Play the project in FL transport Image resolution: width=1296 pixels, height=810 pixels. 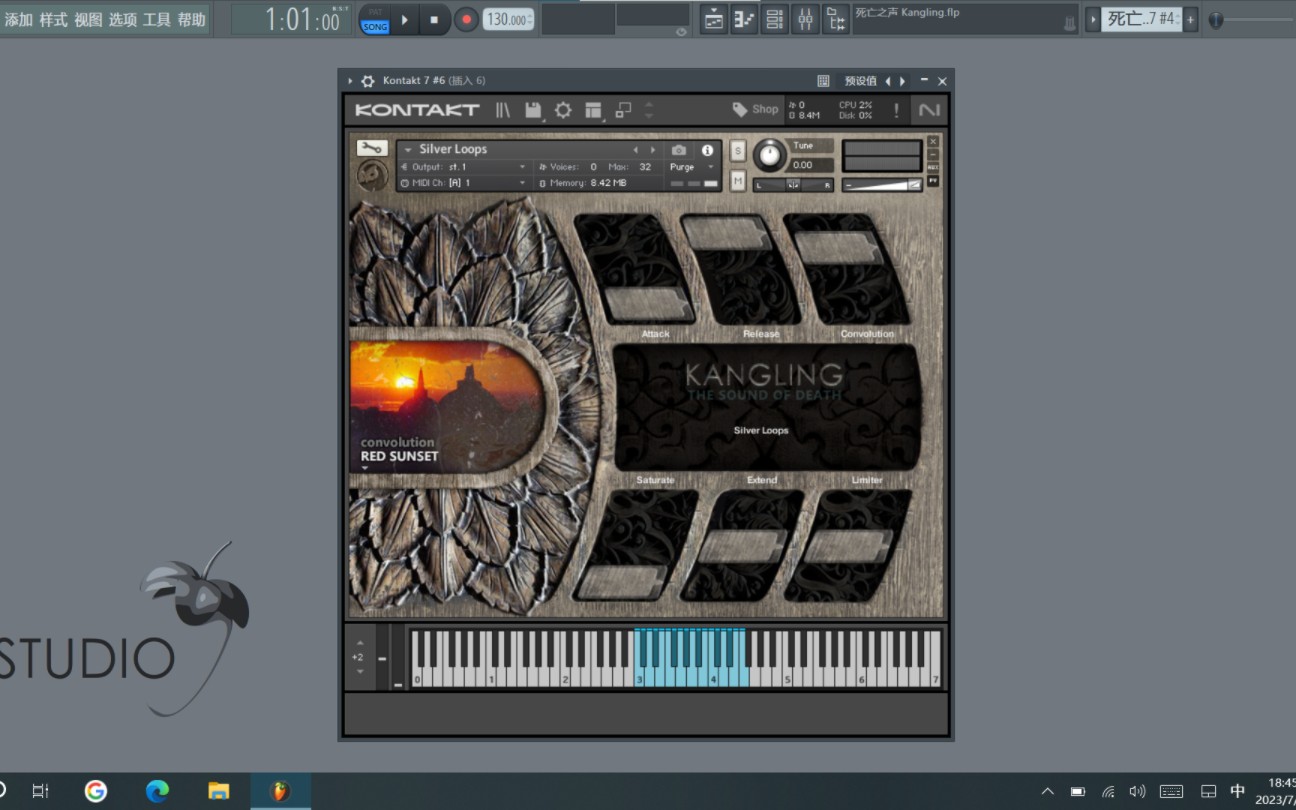pos(405,19)
